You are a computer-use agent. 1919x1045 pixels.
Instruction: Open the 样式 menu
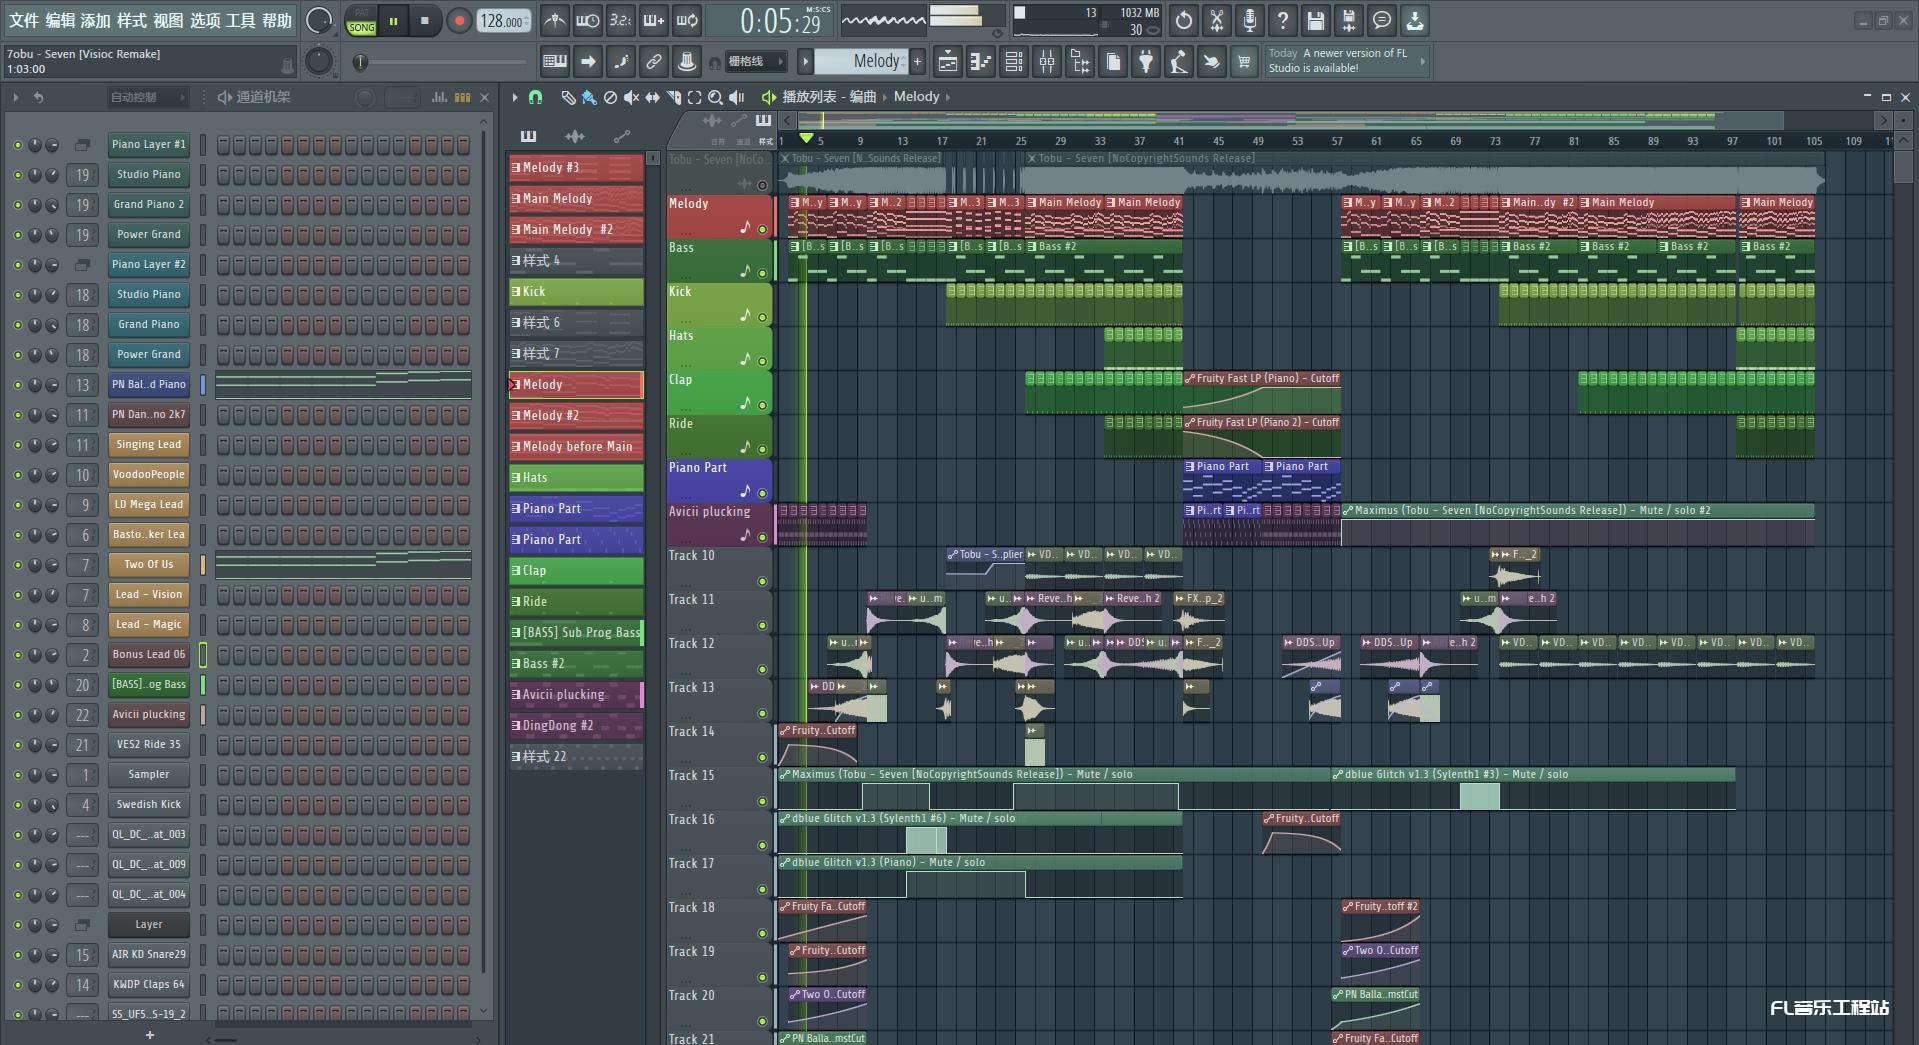click(131, 20)
